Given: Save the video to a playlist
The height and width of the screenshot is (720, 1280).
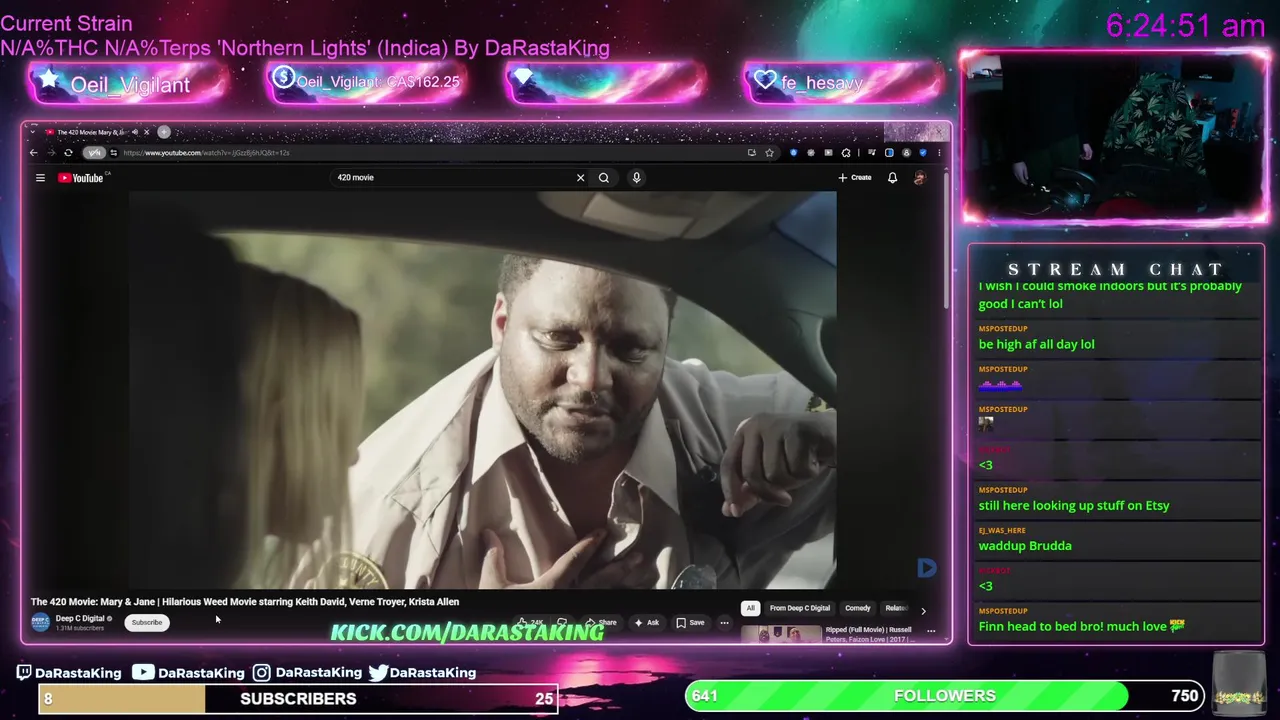Looking at the screenshot, I should [x=690, y=623].
